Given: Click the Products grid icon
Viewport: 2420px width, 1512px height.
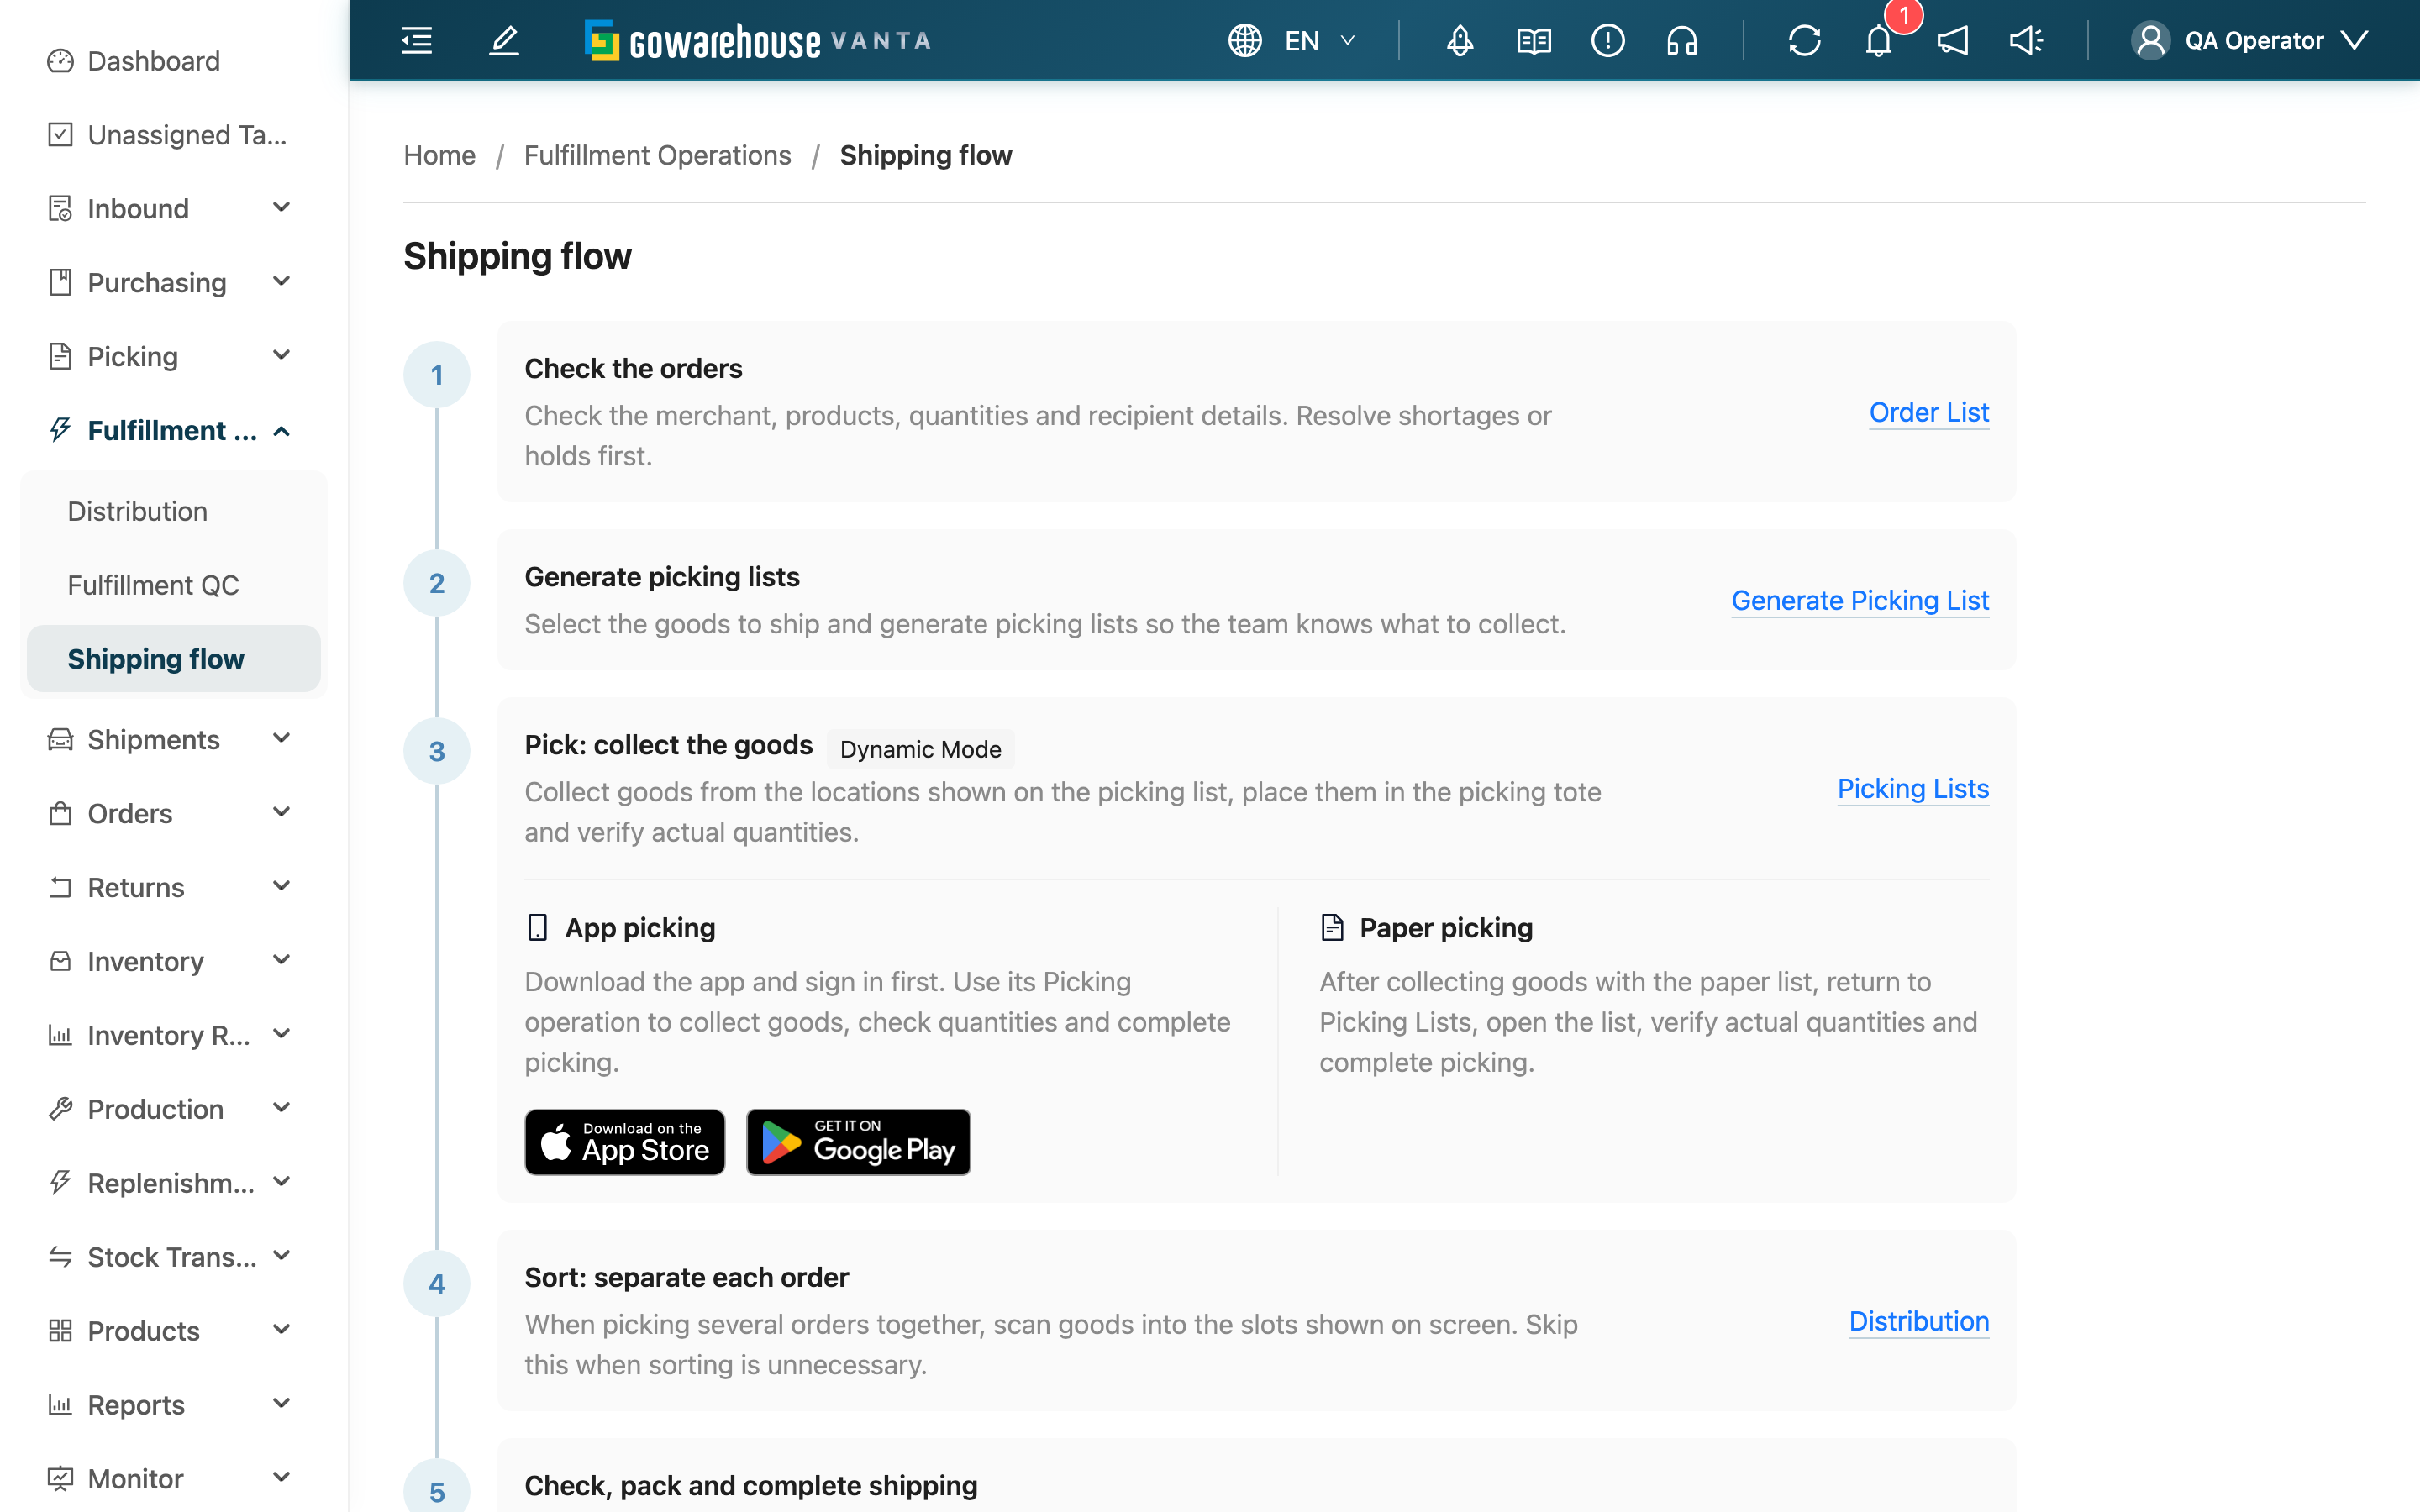Looking at the screenshot, I should point(60,1331).
